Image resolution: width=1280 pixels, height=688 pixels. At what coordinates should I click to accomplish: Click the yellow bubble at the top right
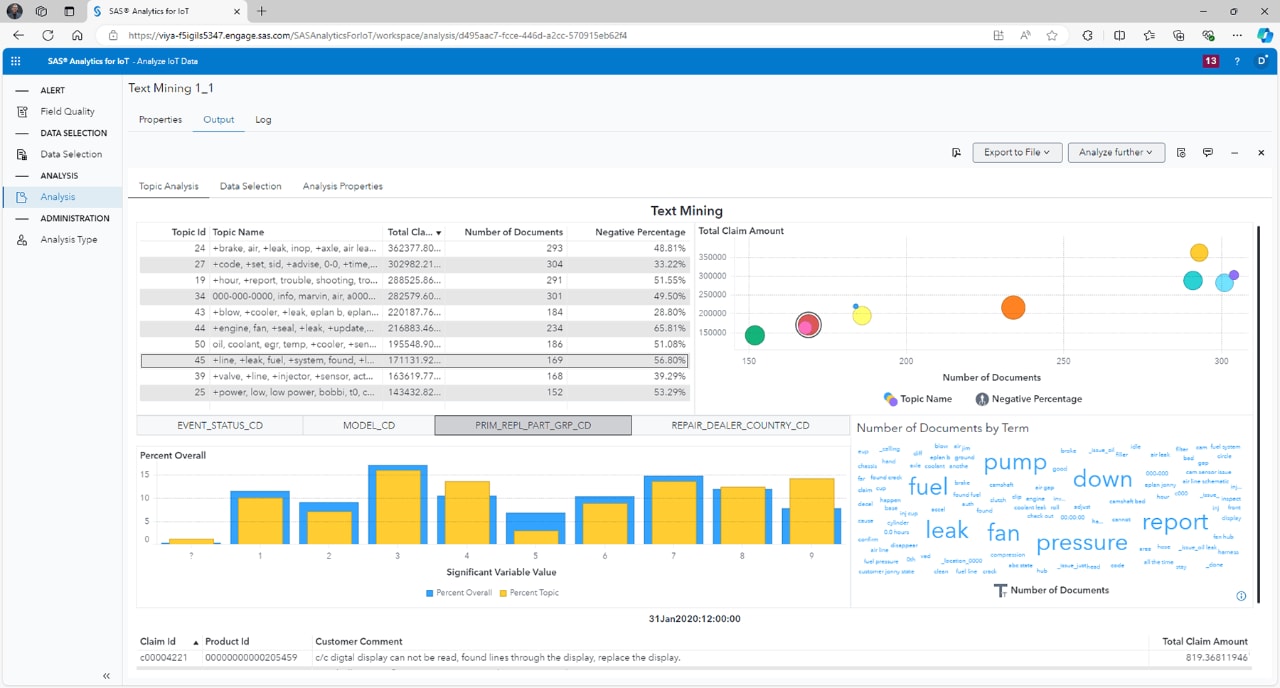1199,253
